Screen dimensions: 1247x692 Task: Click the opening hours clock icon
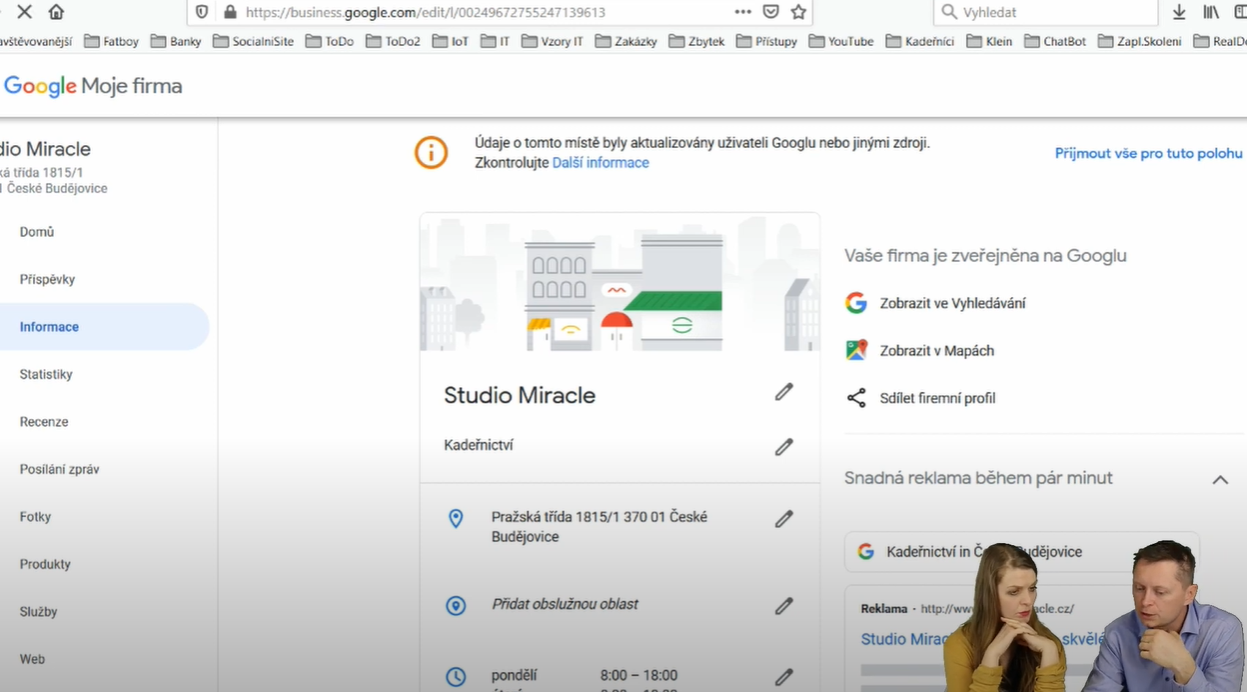(x=456, y=677)
